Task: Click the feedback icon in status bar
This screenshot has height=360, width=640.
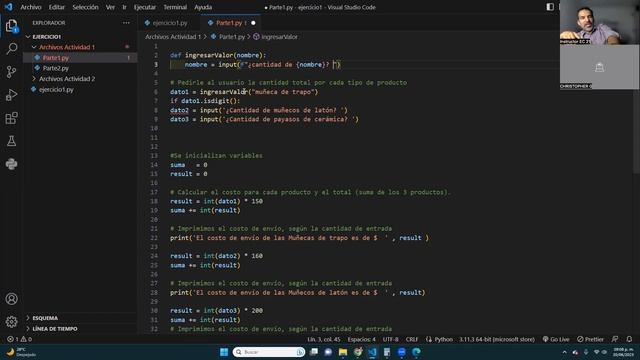Action: point(615,339)
